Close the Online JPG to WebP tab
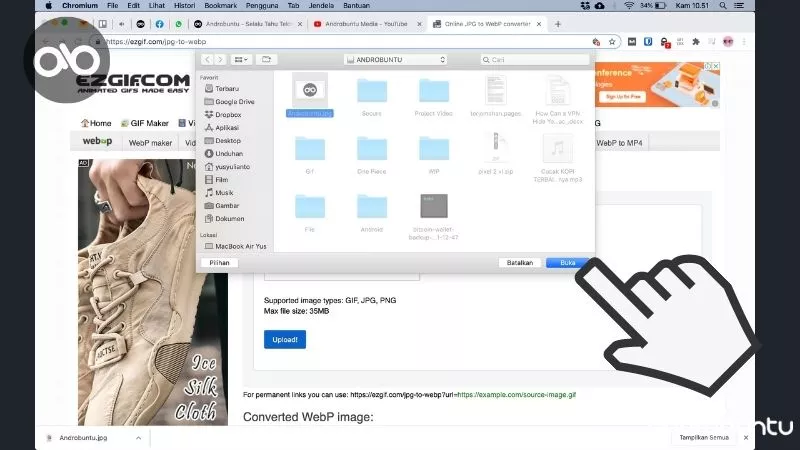 tap(539, 24)
